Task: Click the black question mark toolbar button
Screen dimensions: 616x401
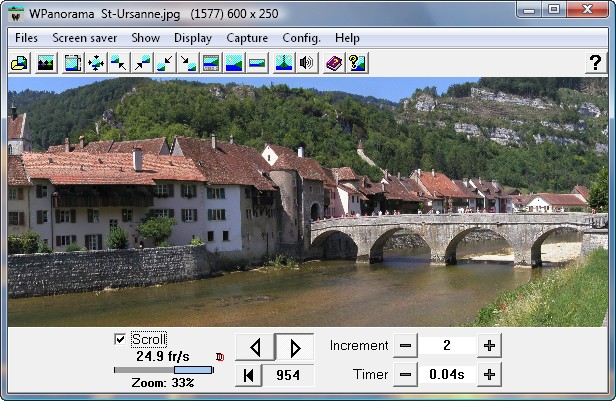Action: click(x=596, y=63)
